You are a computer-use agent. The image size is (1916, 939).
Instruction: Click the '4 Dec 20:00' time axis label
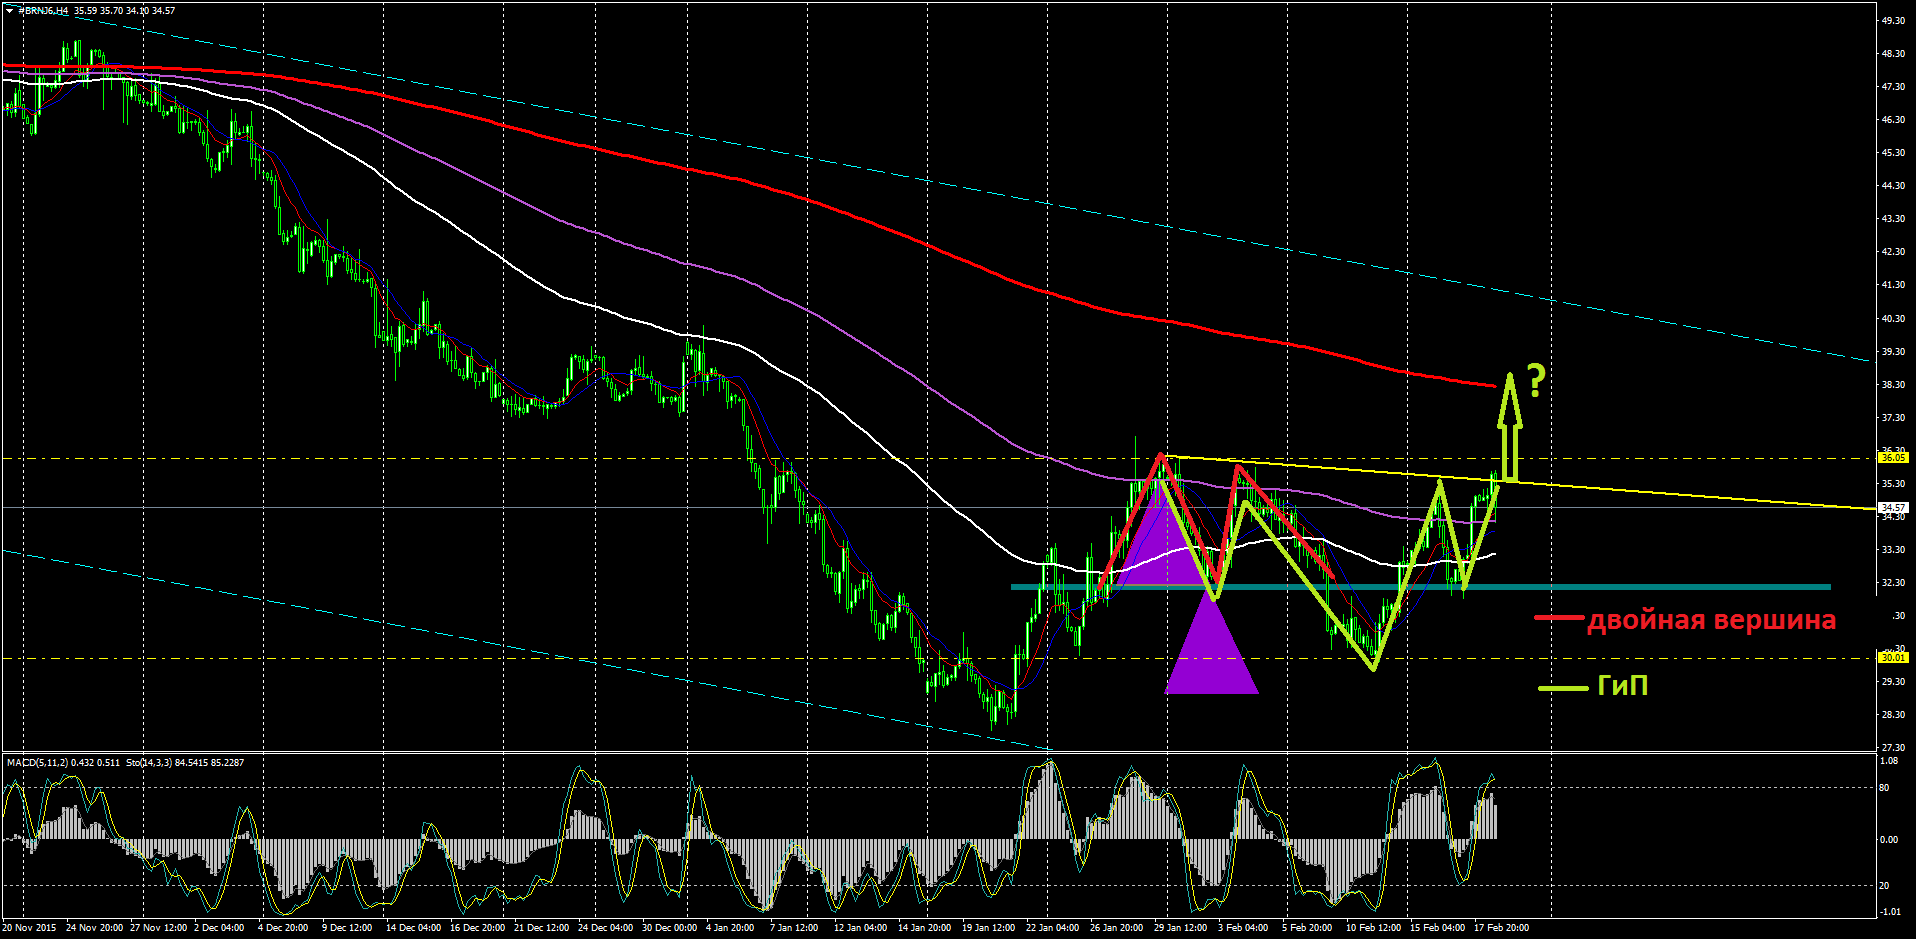click(283, 928)
